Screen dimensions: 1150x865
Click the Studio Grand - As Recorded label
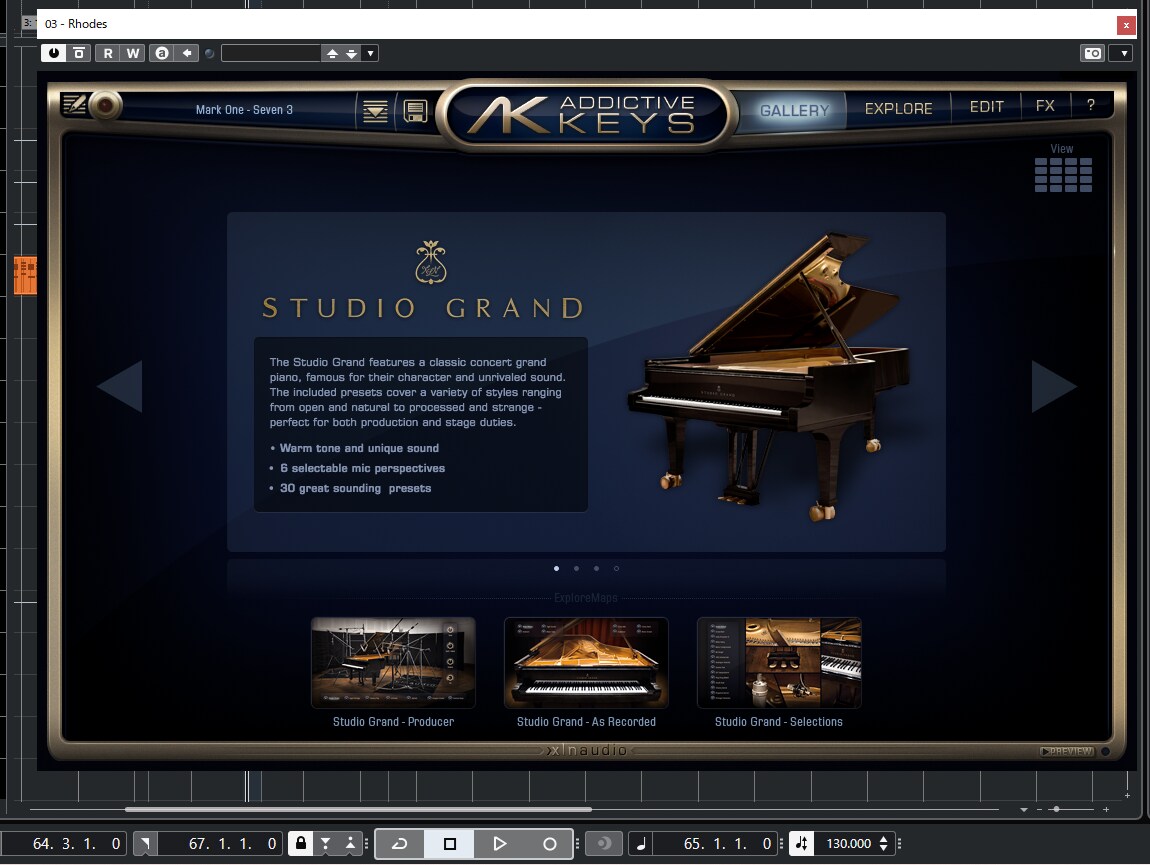pos(586,722)
